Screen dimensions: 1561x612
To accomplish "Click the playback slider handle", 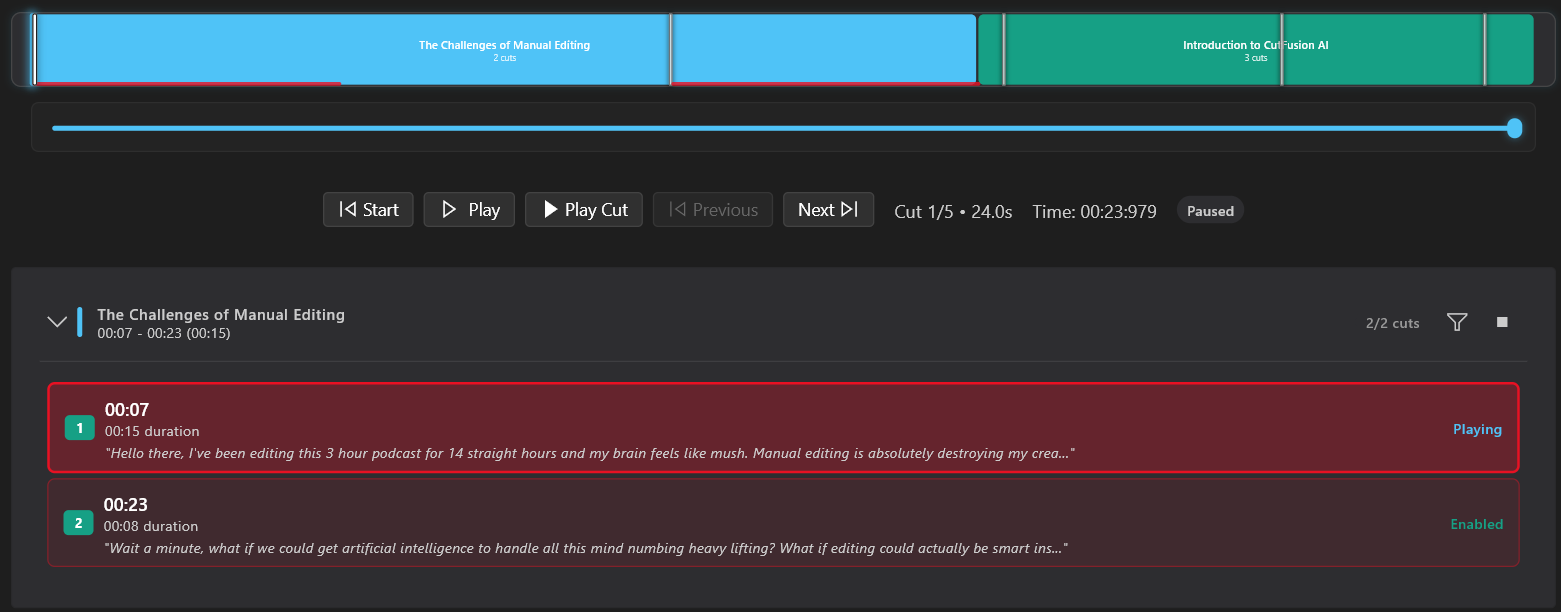I will click(1514, 128).
